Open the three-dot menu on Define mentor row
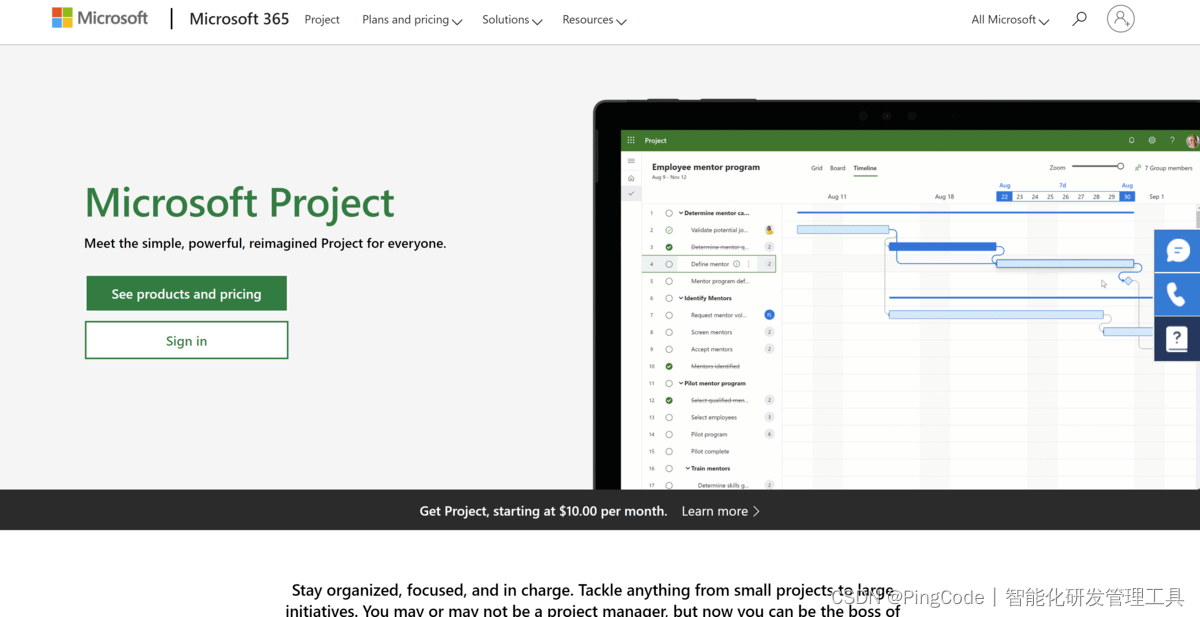 pyautogui.click(x=749, y=264)
